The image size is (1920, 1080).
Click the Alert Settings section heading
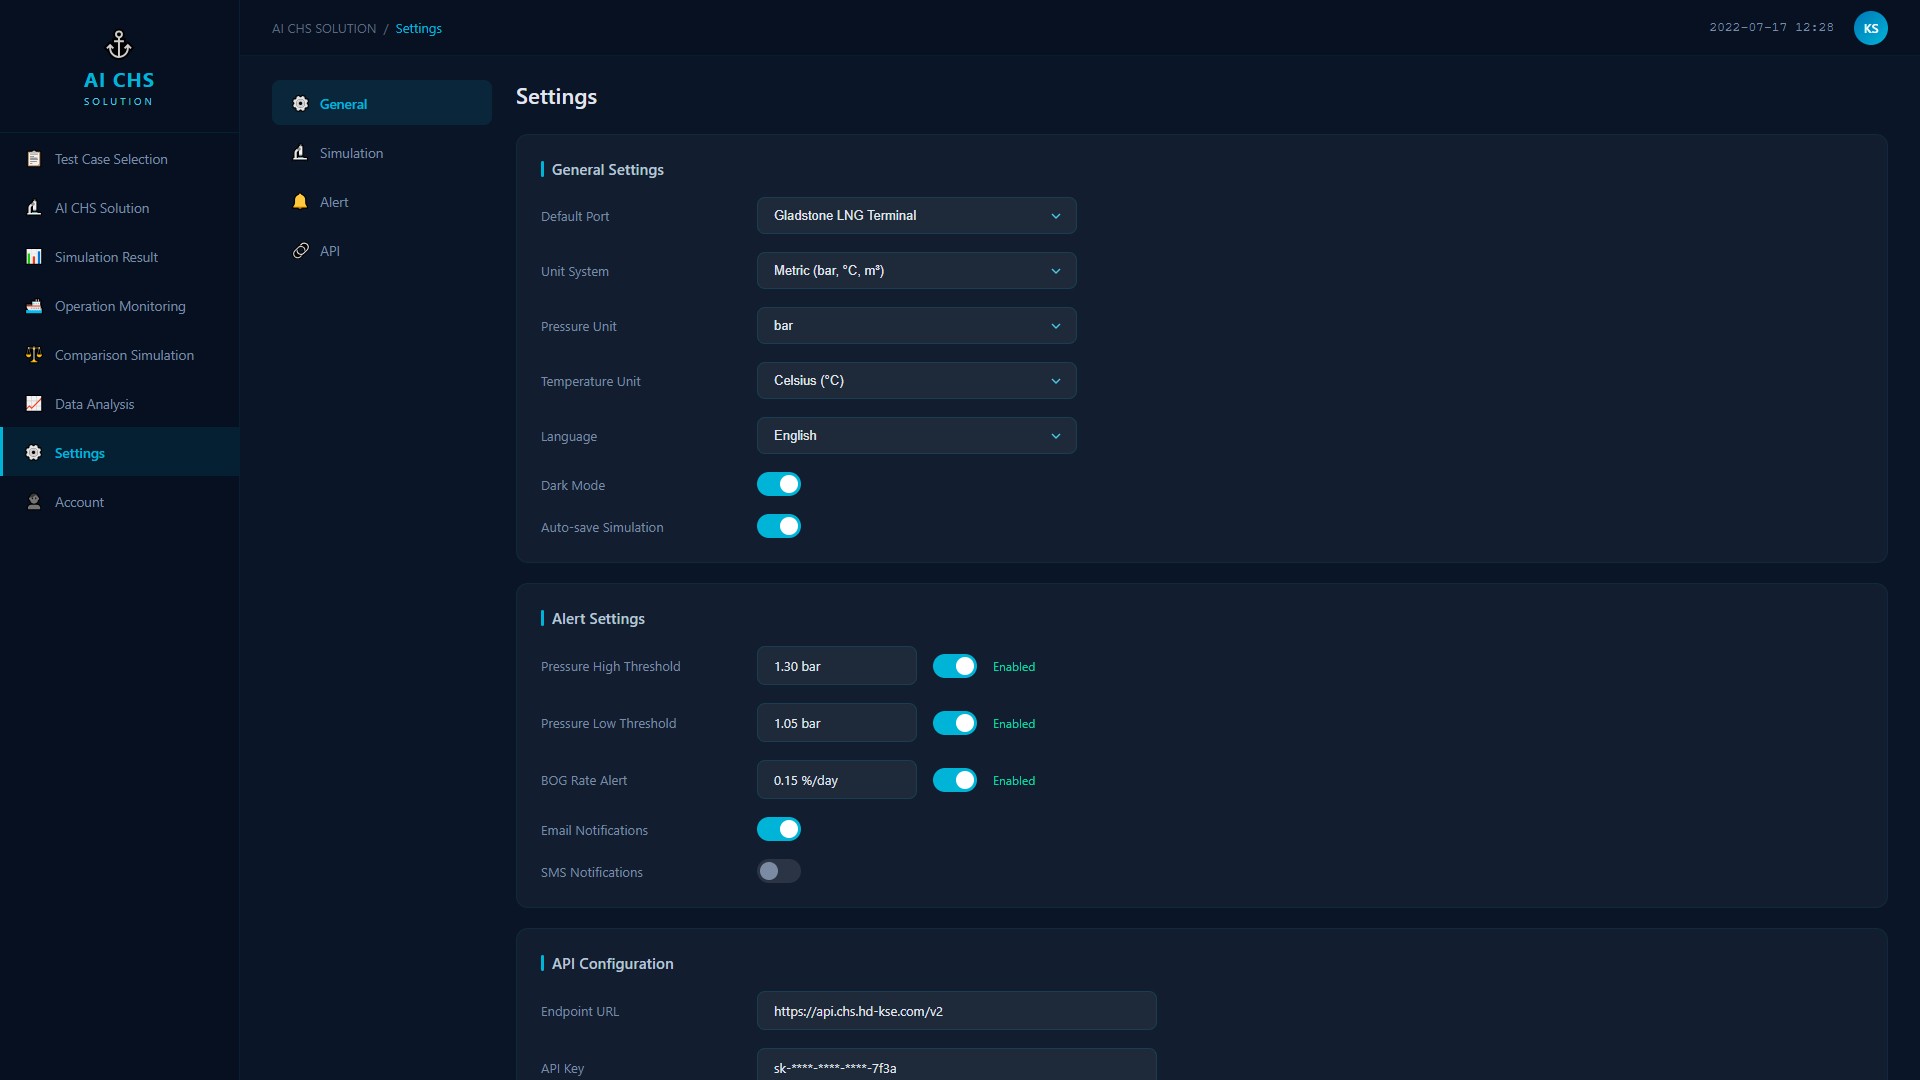[598, 619]
